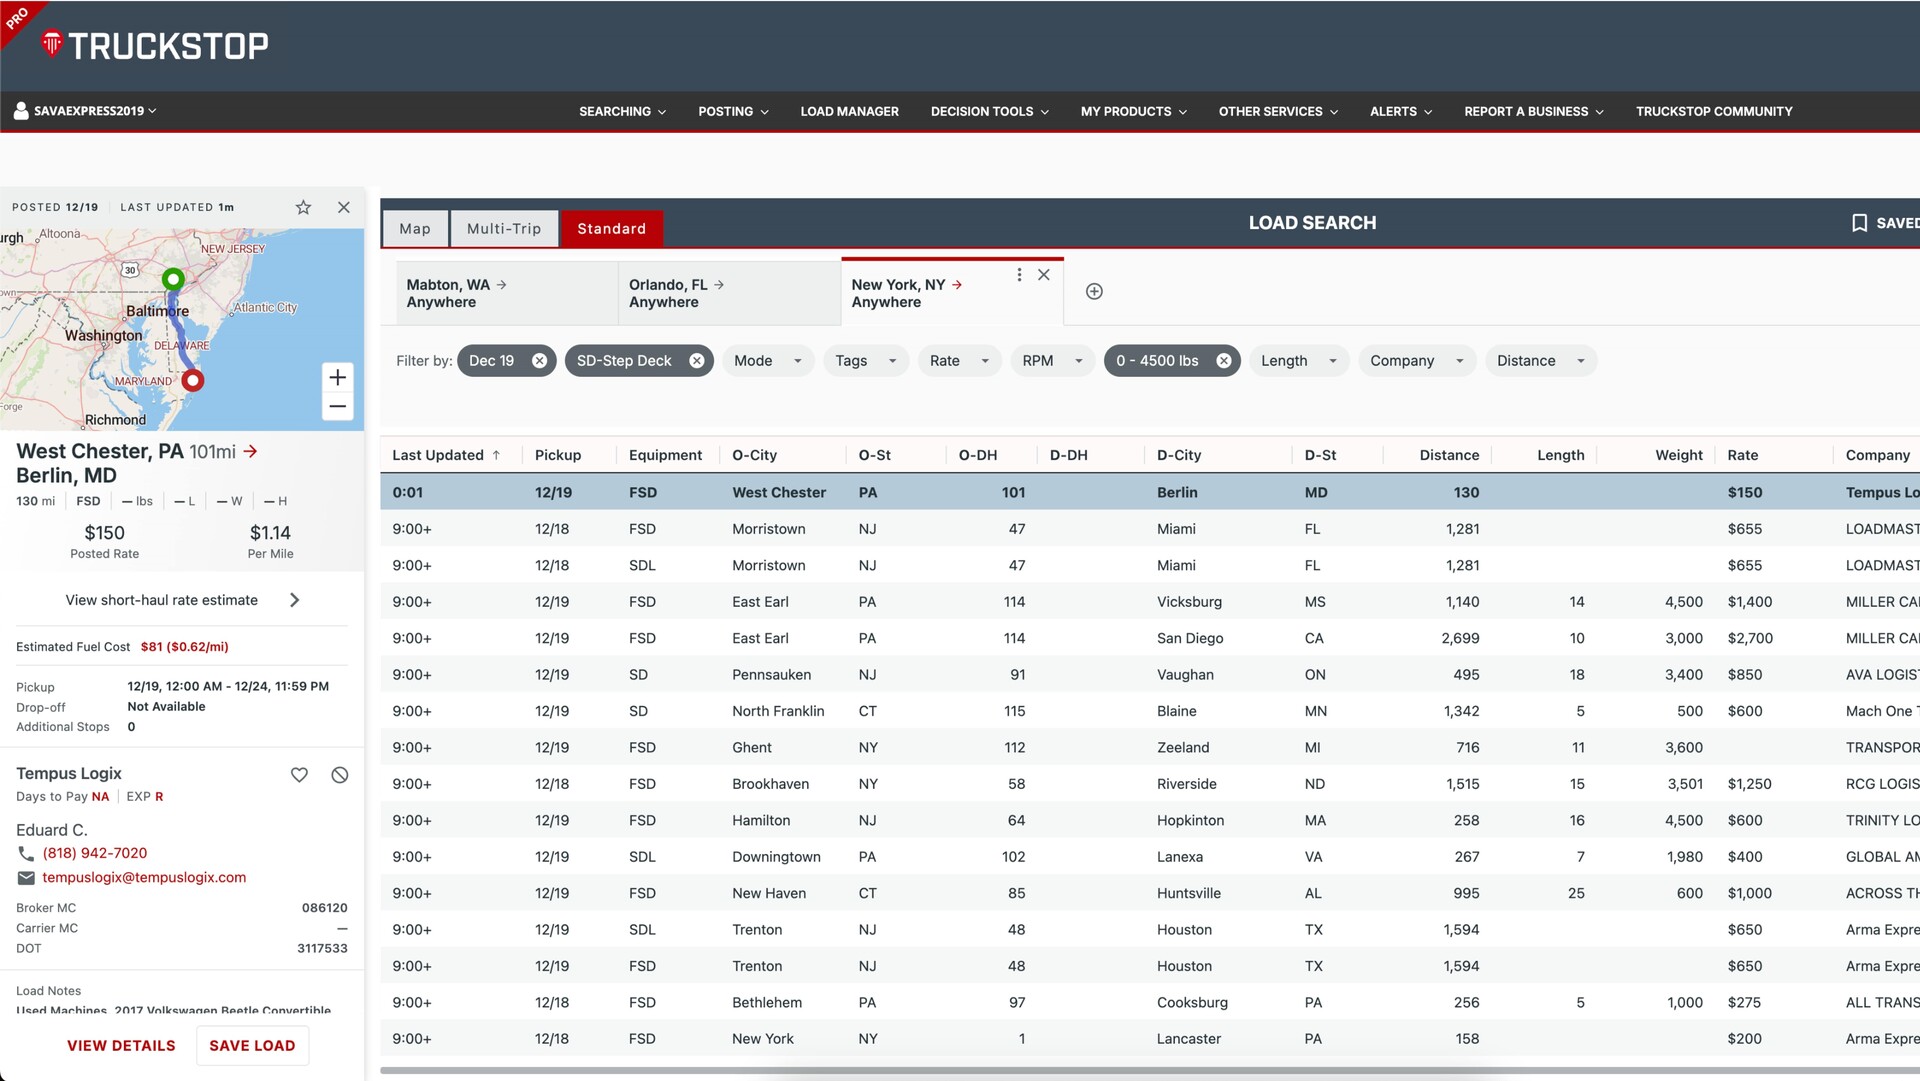Screen dimensions: 1920x1081
Task: Remove the SD-Step Deck filter chip
Action: (x=697, y=361)
